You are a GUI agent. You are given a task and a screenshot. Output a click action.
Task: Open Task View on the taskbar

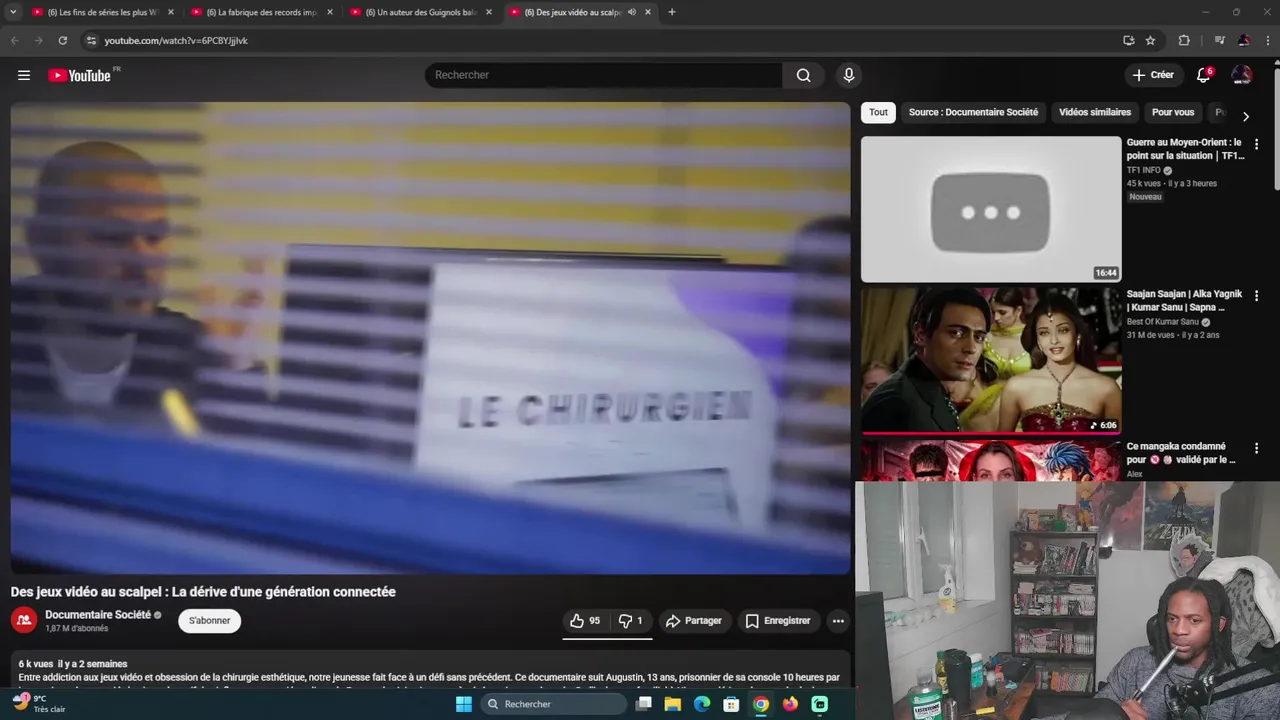point(644,704)
